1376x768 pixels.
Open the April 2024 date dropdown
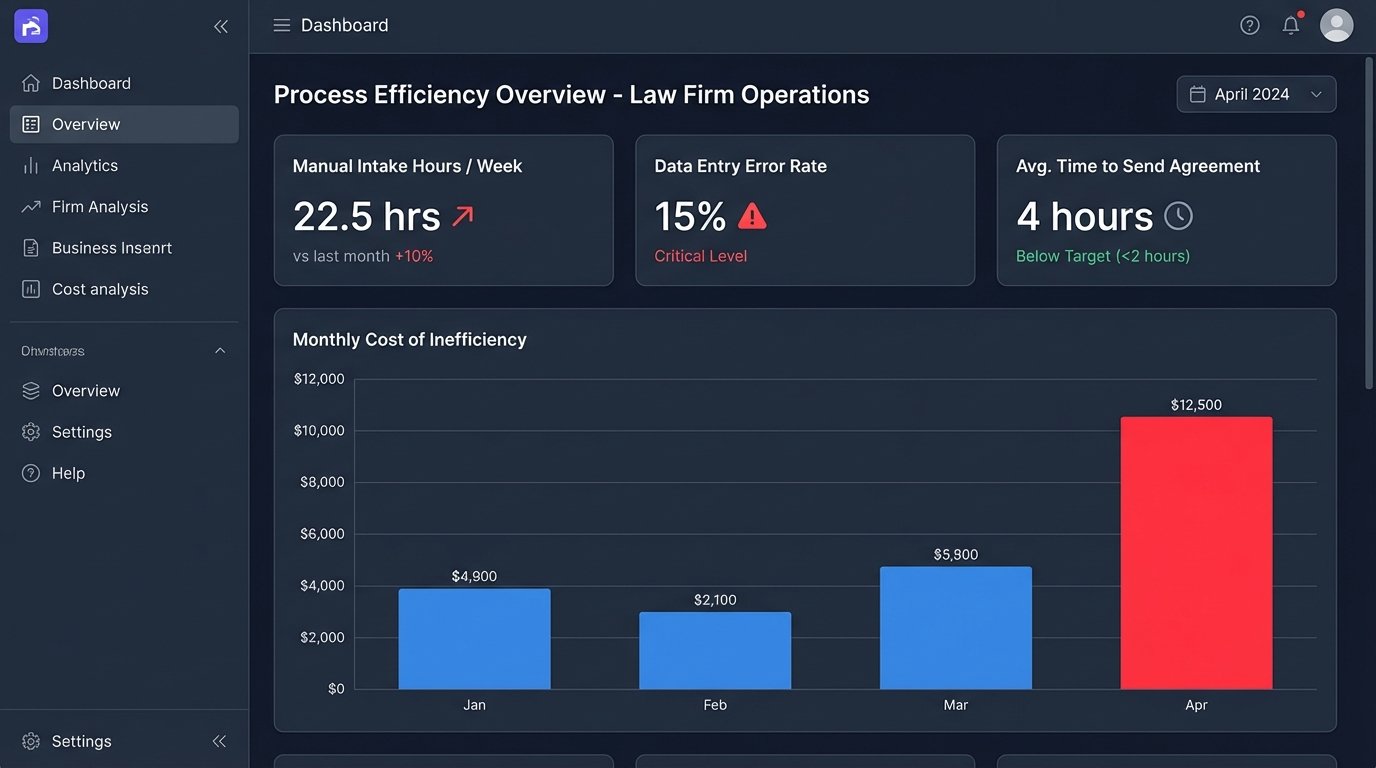click(x=1256, y=93)
